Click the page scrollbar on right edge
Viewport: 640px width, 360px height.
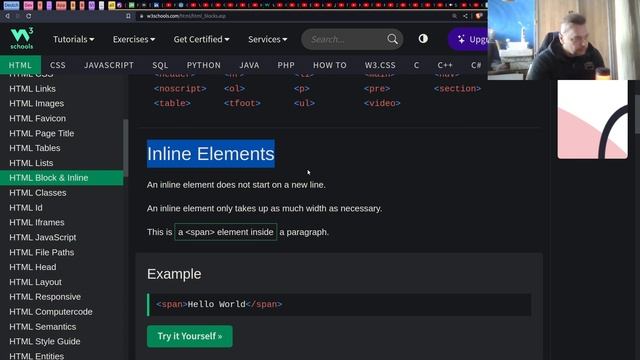(637, 114)
